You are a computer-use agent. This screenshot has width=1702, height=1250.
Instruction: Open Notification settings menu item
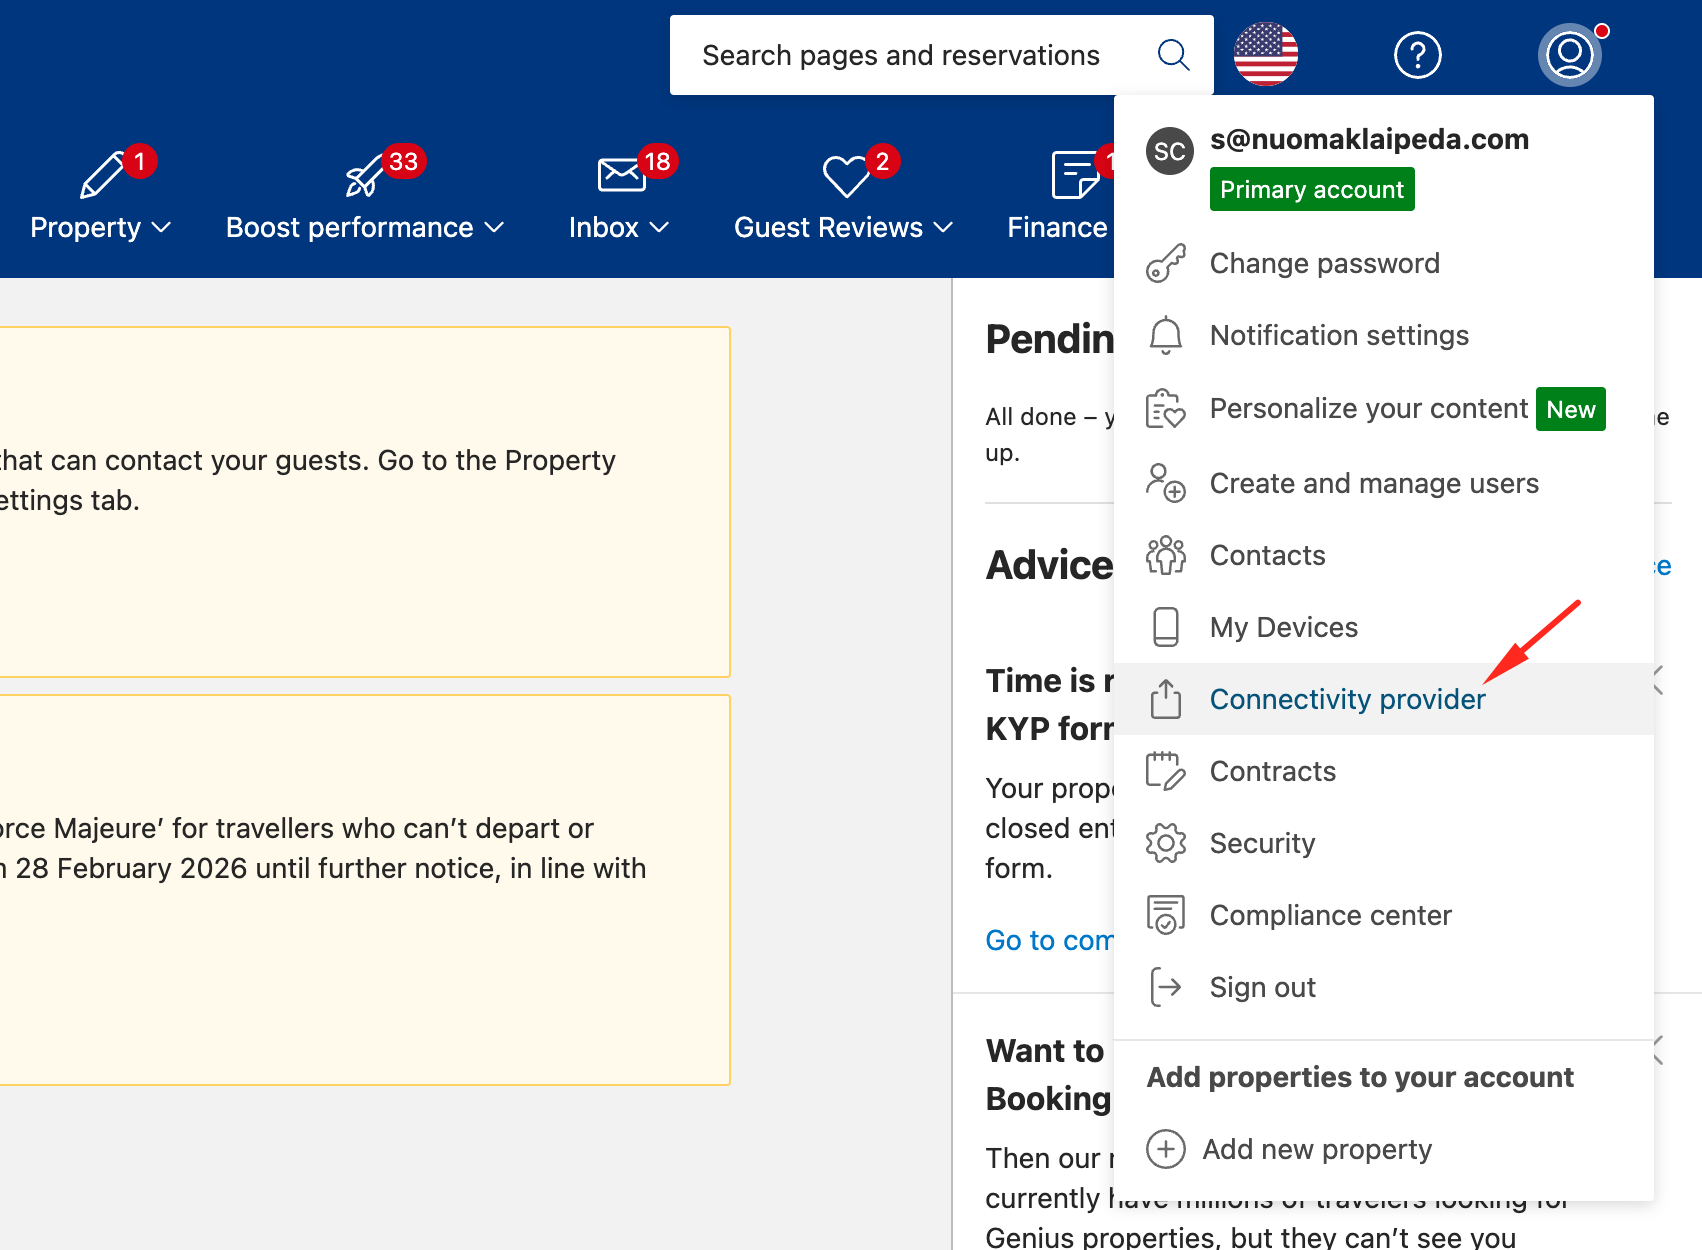(x=1338, y=335)
